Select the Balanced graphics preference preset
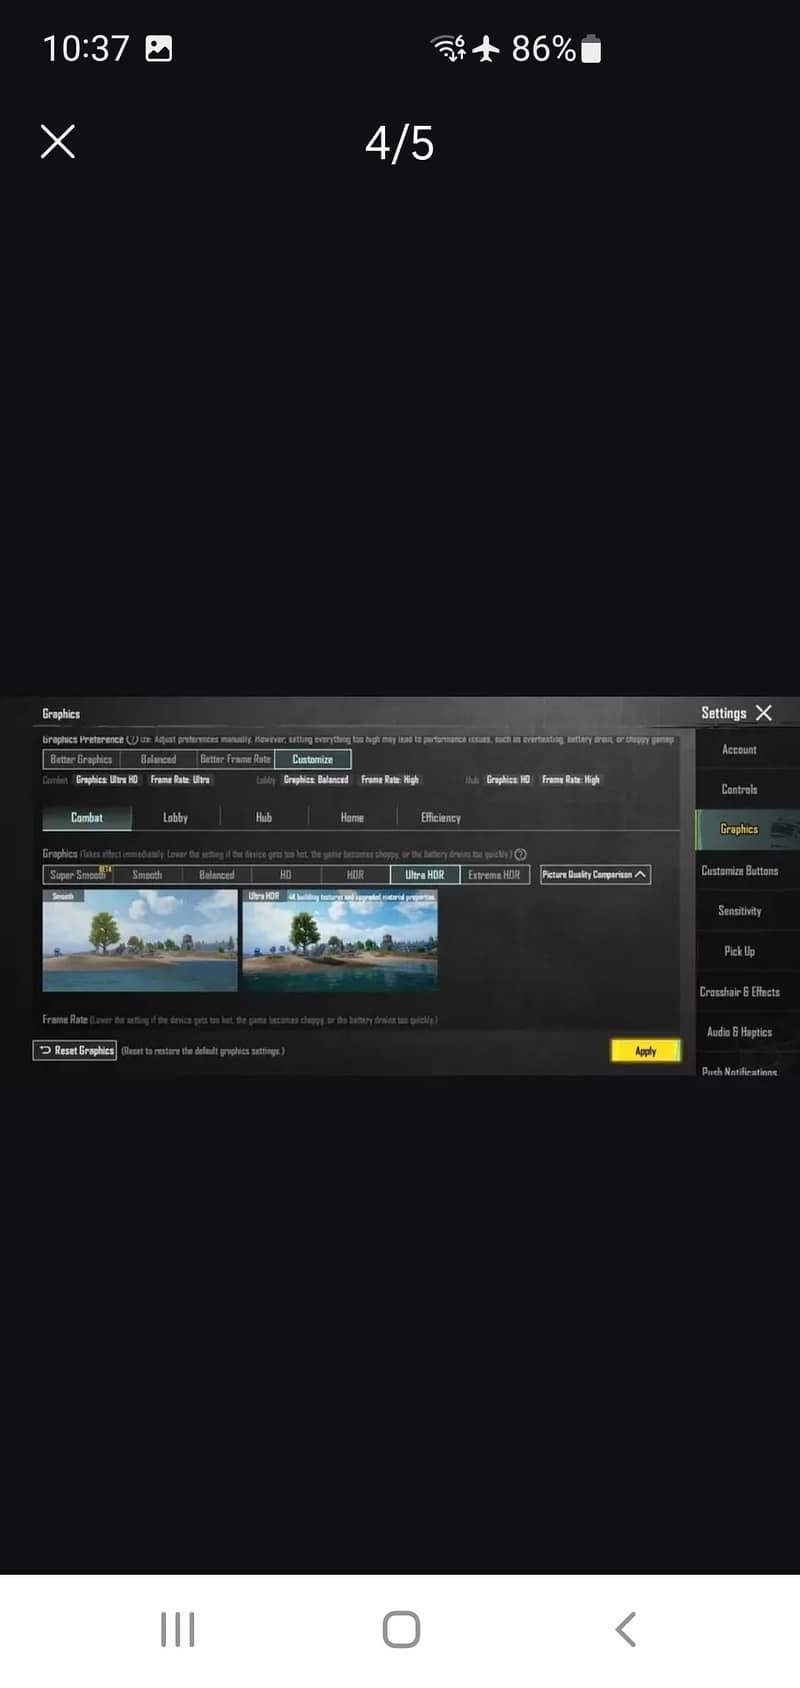This screenshot has width=800, height=1688. point(158,760)
